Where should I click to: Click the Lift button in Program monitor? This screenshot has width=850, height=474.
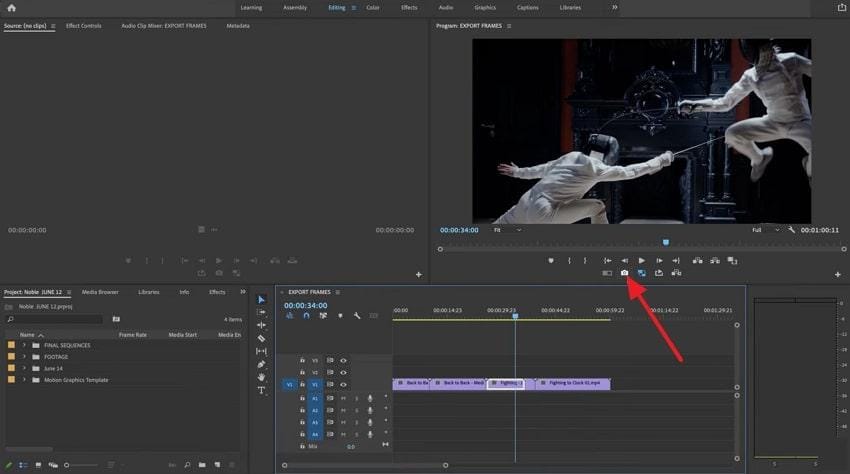tap(698, 261)
